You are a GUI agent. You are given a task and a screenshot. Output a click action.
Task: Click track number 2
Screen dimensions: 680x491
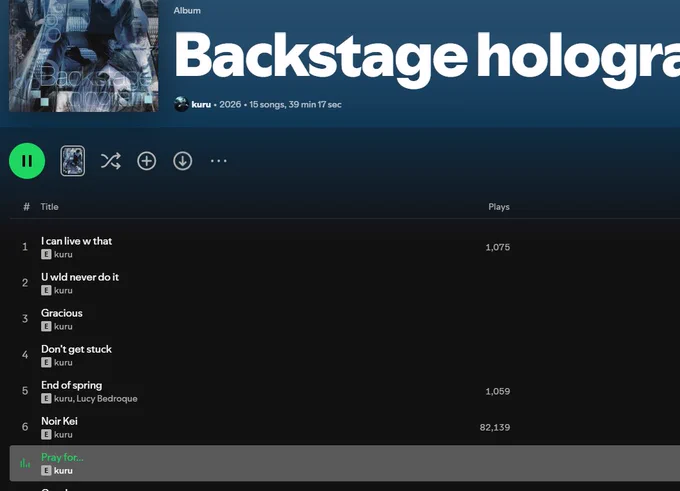(x=25, y=283)
